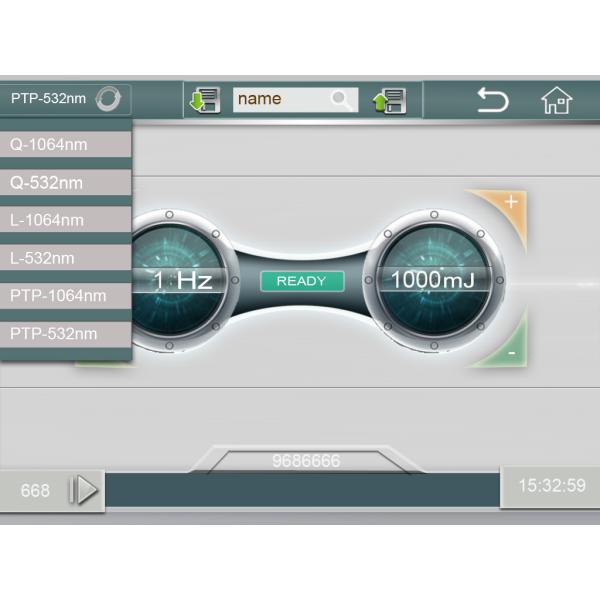Decrease energy with the green minus button

(x=510, y=353)
